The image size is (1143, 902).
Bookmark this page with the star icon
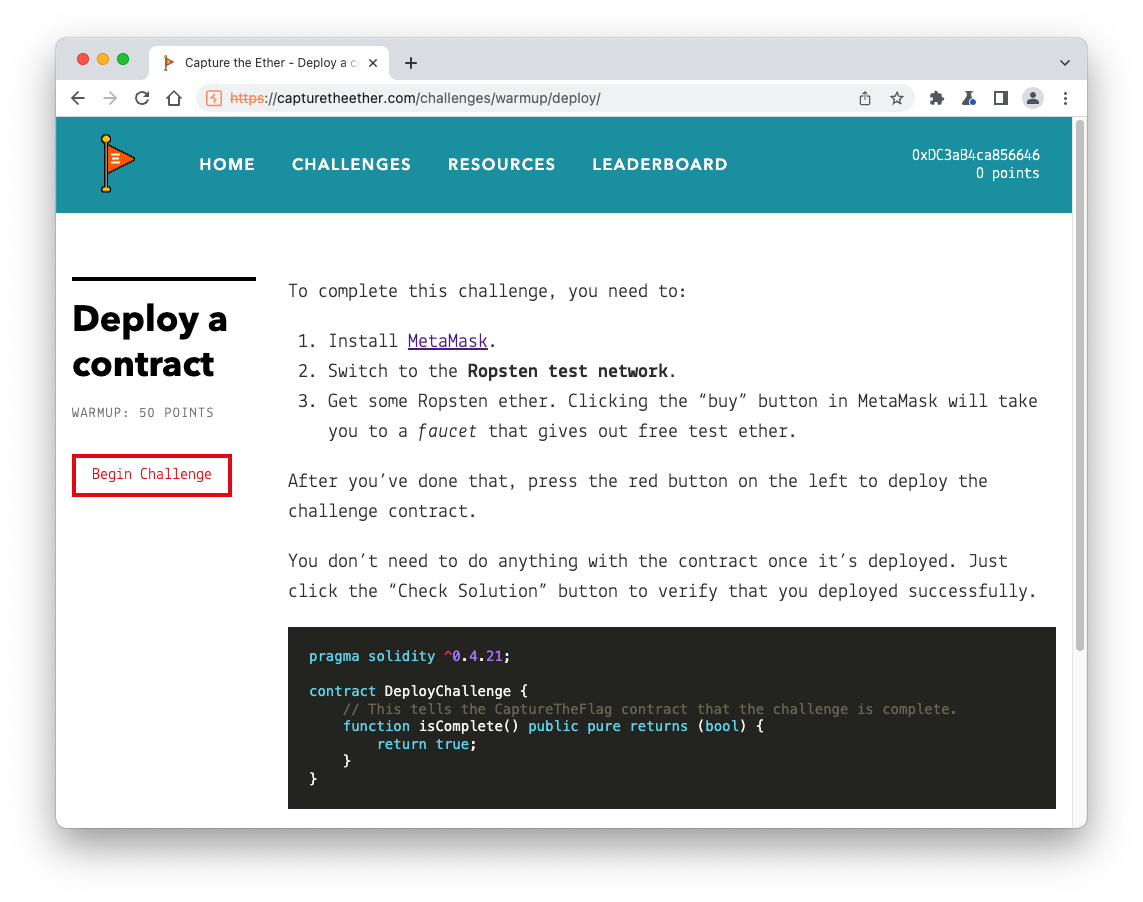897,98
